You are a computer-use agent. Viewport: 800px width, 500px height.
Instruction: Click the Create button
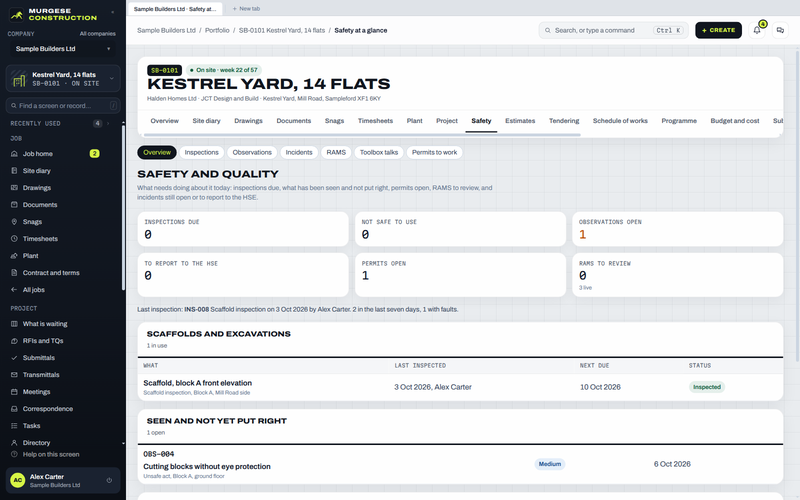pyautogui.click(x=718, y=30)
